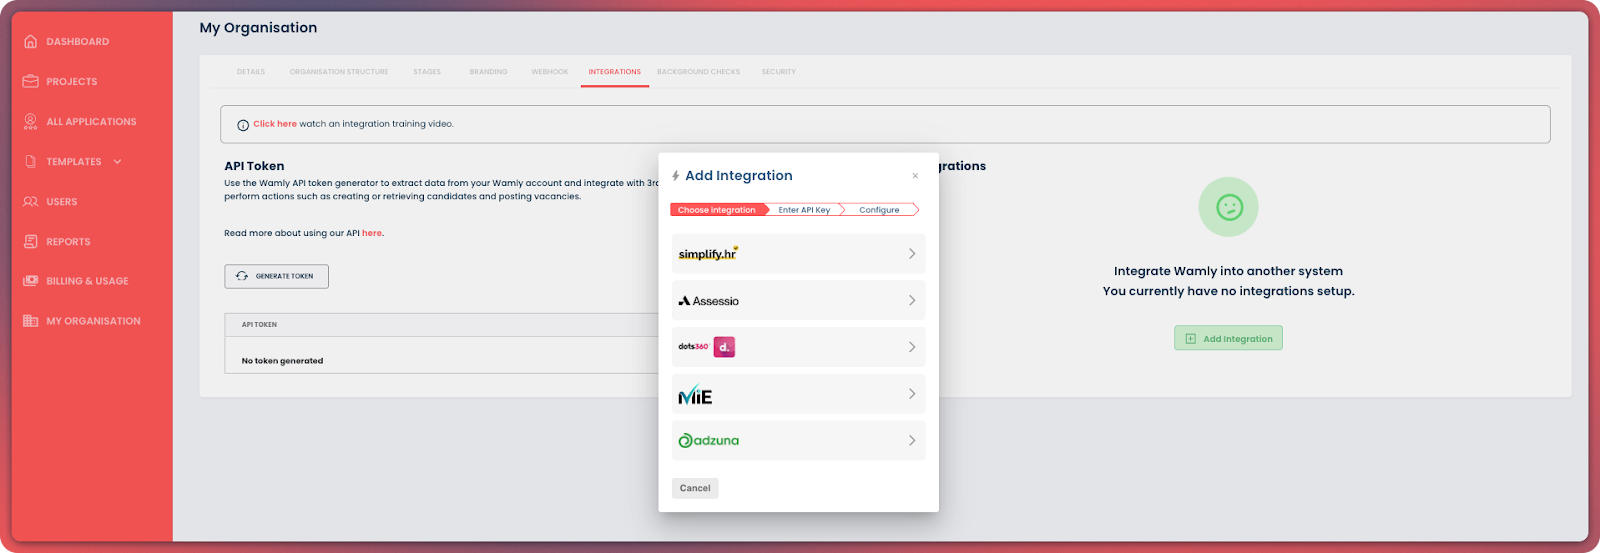The image size is (1600, 553).
Task: Open the 'Click here' training video link
Action: point(274,124)
